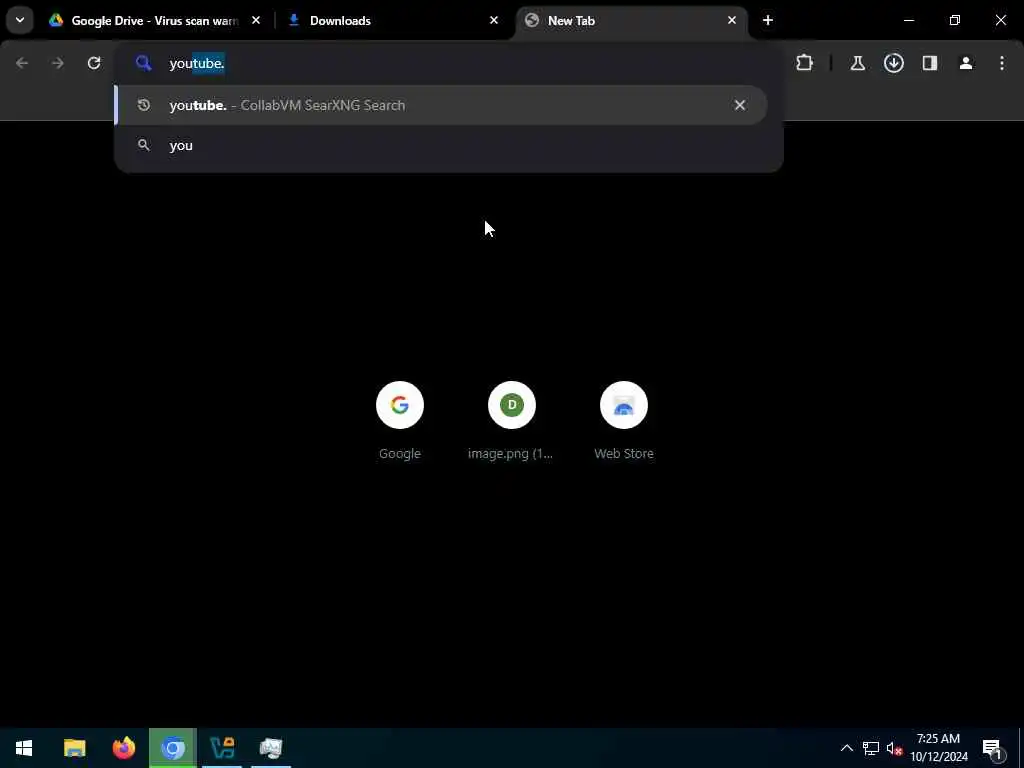Click the muted volume tray icon
Viewport: 1024px width, 768px height.
(894, 748)
